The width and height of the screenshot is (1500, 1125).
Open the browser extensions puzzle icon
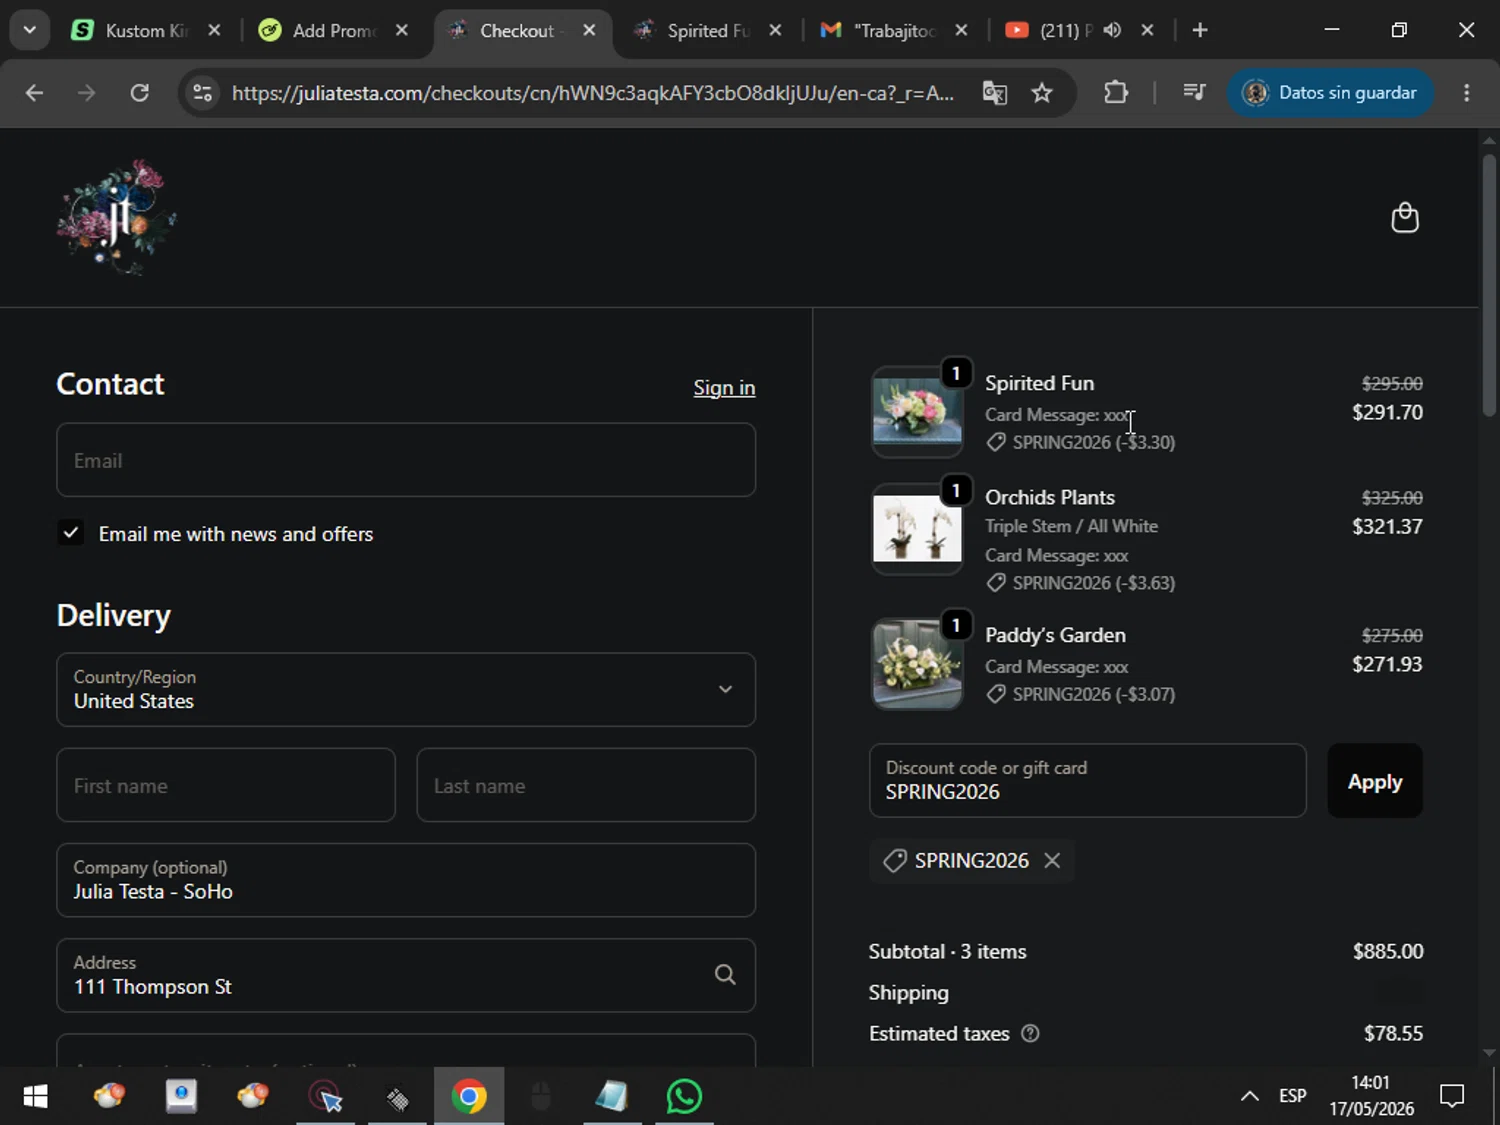(1116, 93)
